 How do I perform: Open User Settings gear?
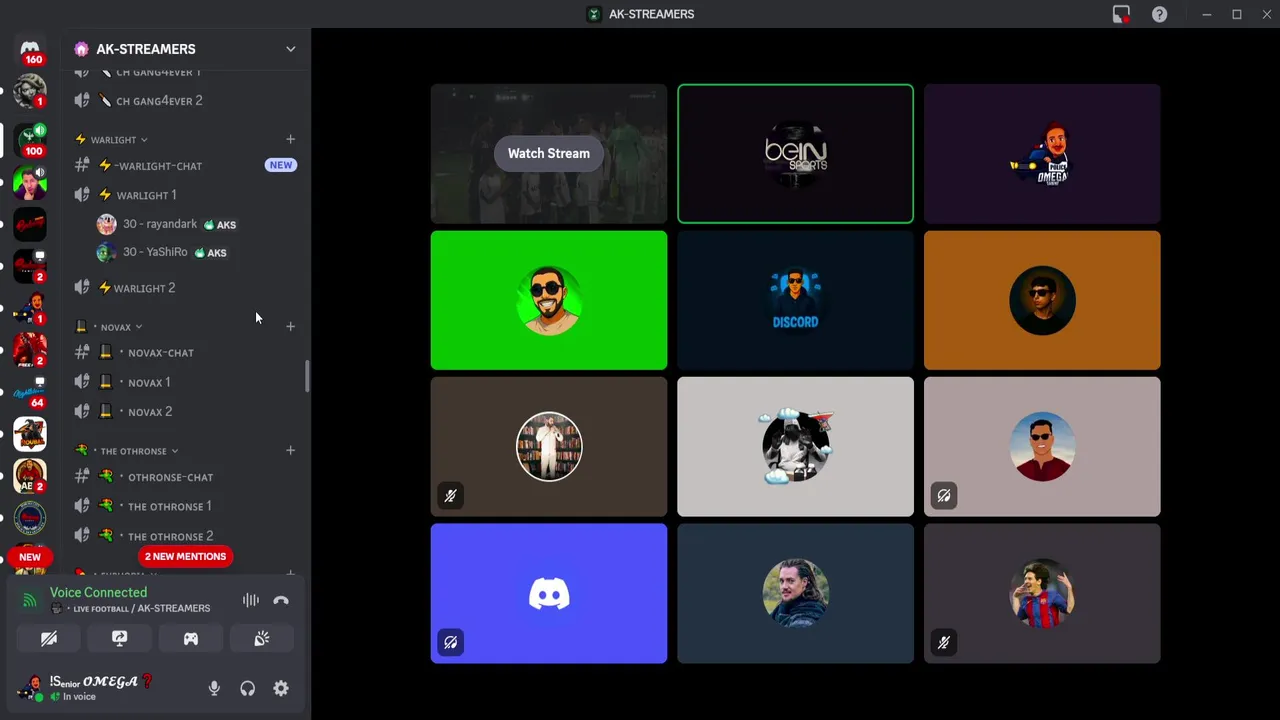click(281, 688)
